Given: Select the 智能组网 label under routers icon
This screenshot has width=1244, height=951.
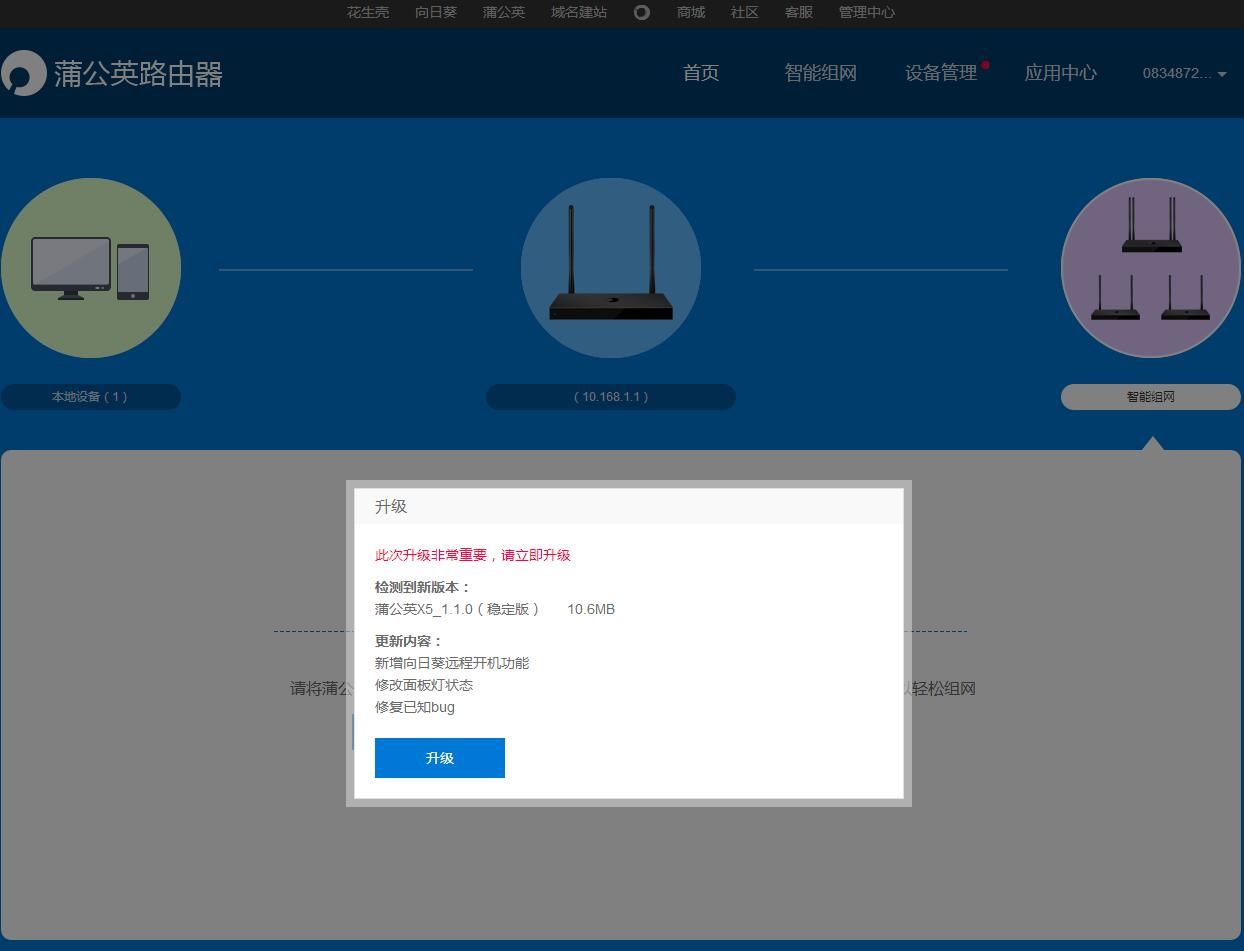Looking at the screenshot, I should (1151, 397).
